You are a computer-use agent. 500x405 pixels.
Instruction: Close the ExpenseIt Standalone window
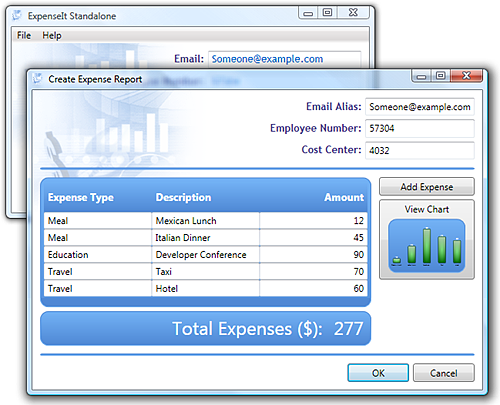click(353, 13)
